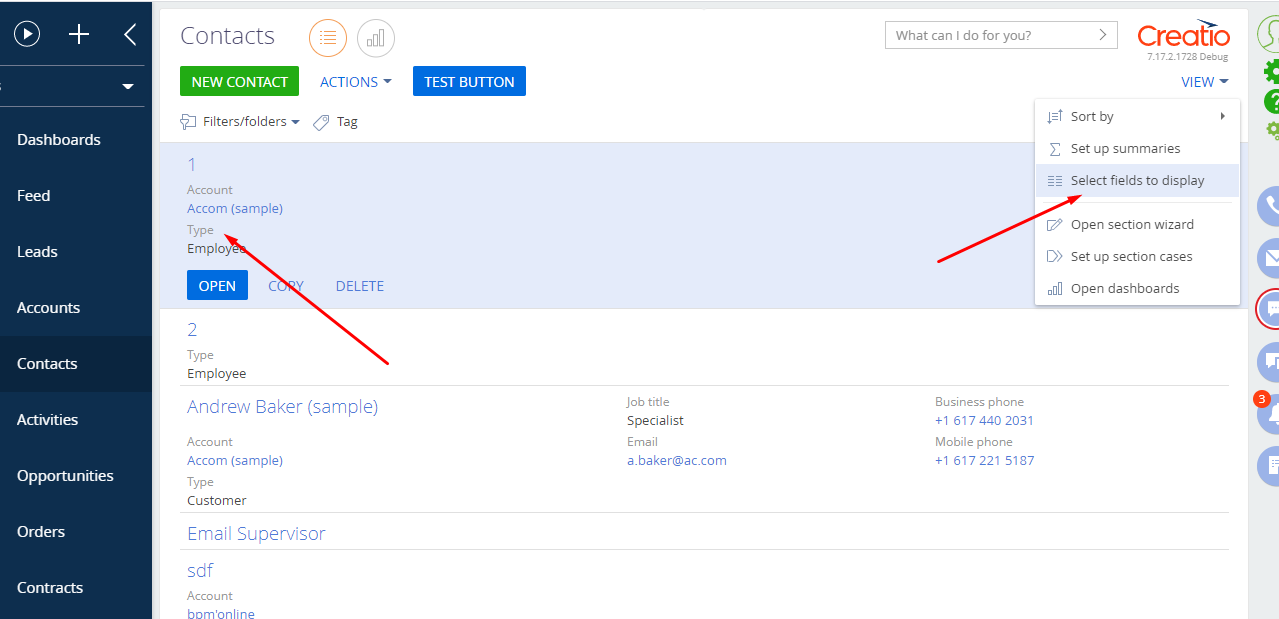Viewport: 1279px width, 619px height.
Task: Click the run process play icon
Action: pos(27,34)
